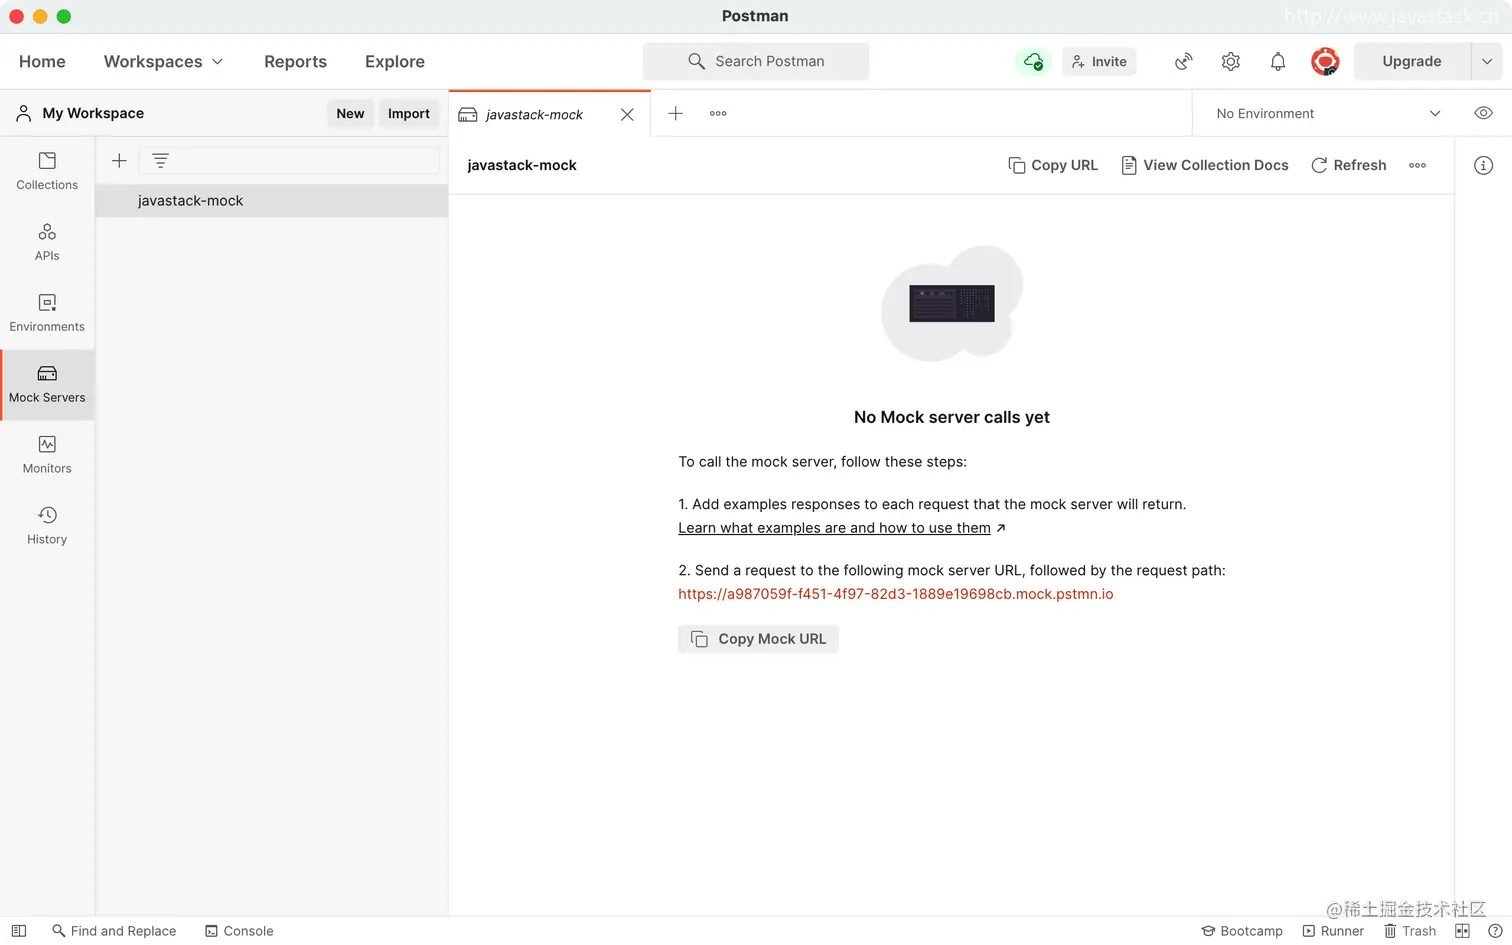Open the Console
The width and height of the screenshot is (1512, 945).
click(239, 930)
